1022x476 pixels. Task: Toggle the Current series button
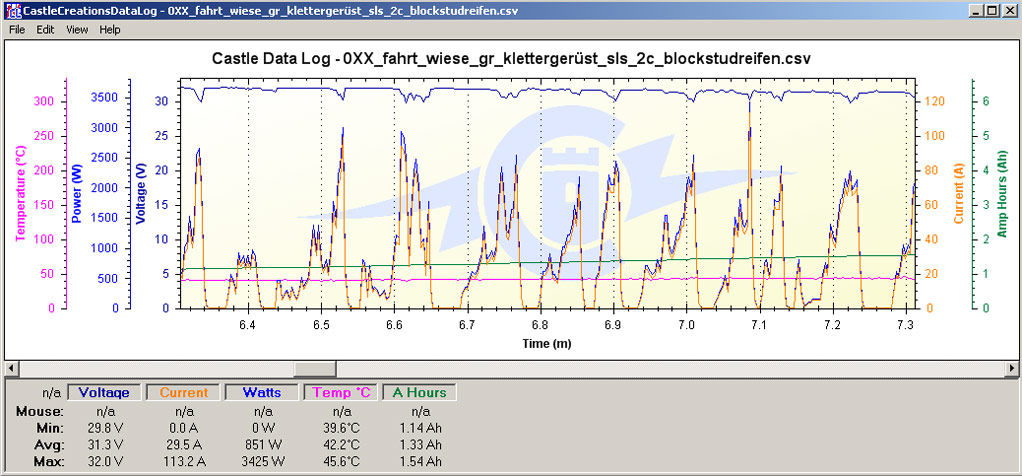pos(184,393)
